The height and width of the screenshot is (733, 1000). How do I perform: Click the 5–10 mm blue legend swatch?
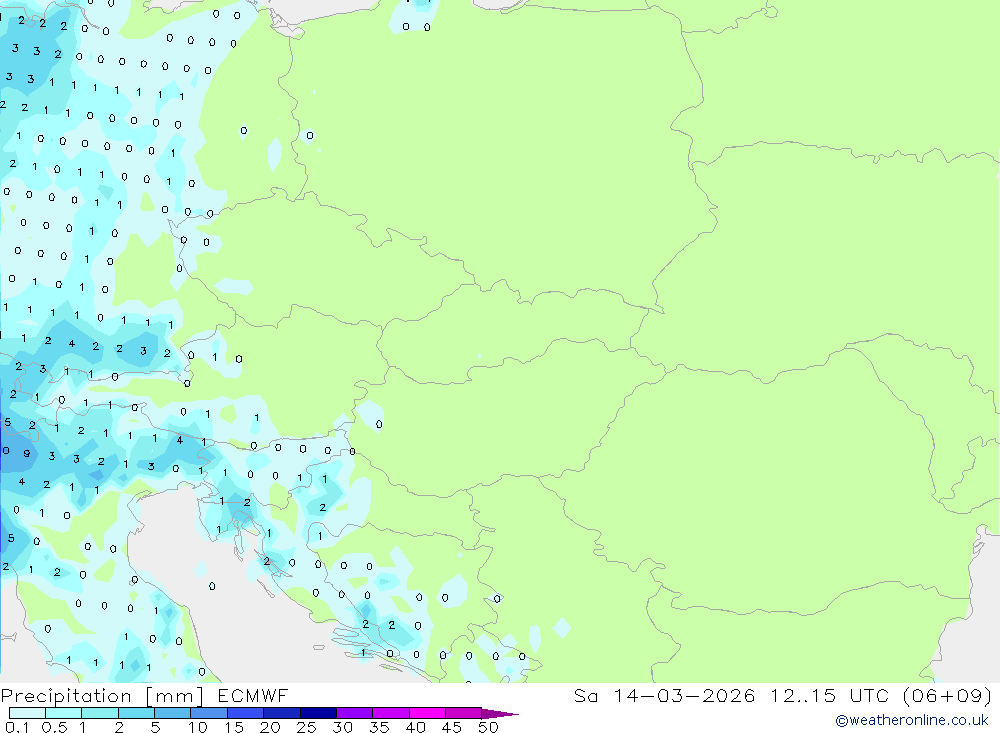point(173,713)
